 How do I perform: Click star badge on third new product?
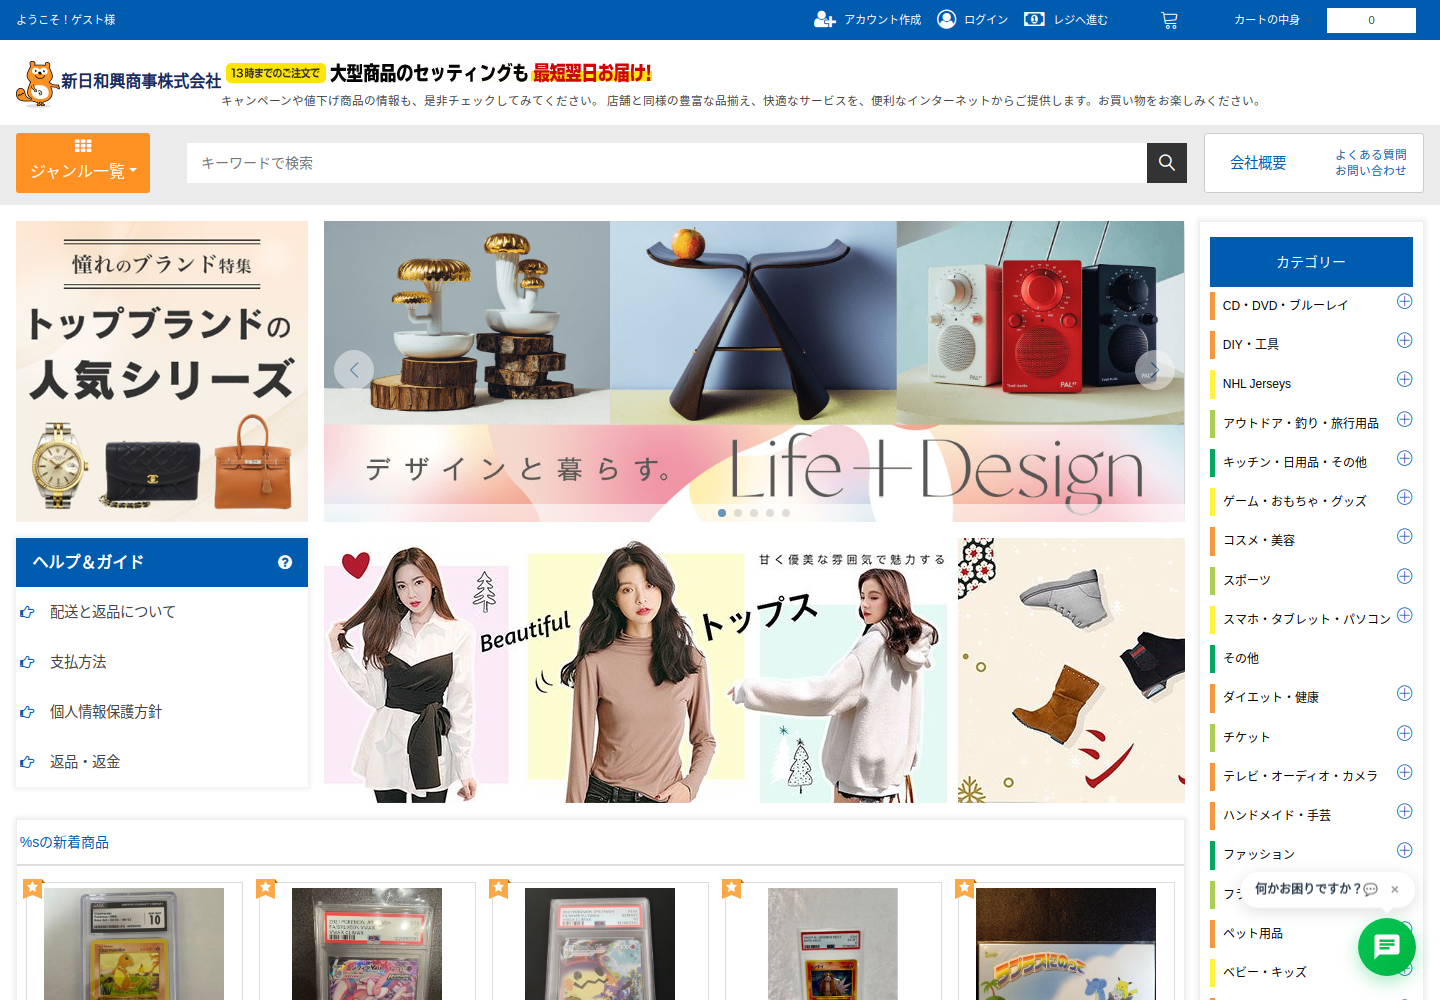[499, 888]
